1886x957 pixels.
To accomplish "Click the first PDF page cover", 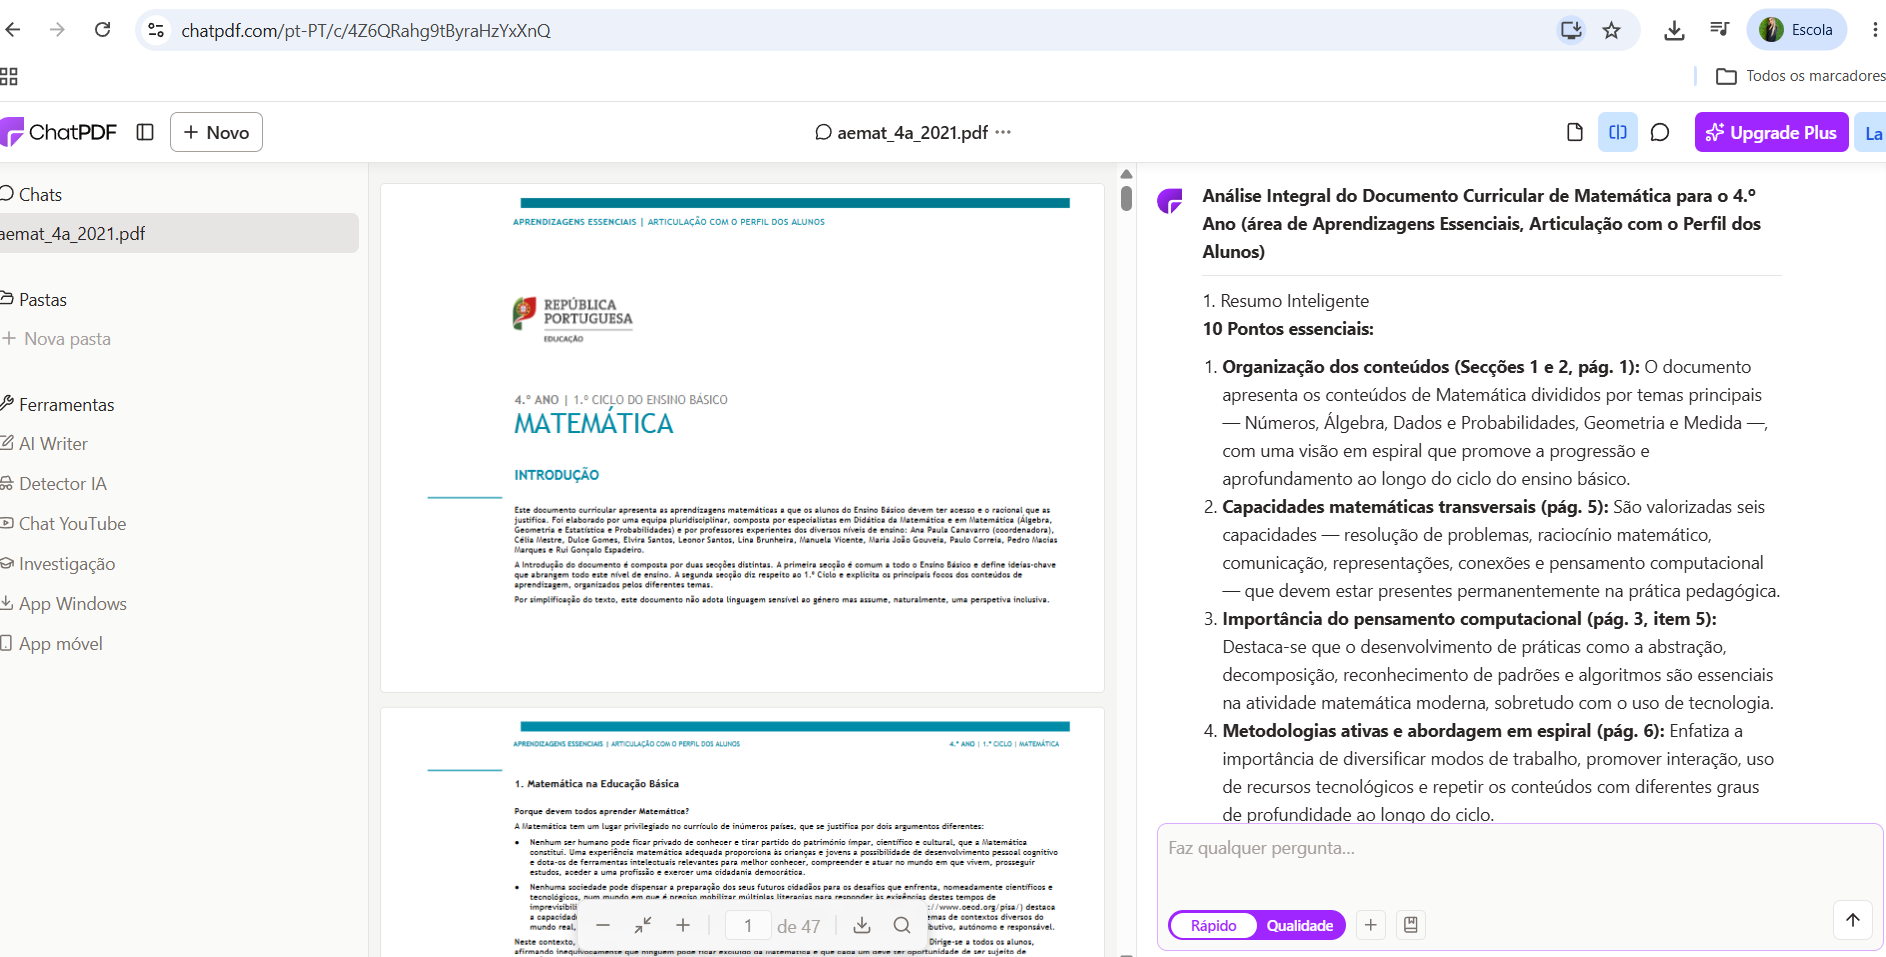I will click(x=742, y=437).
